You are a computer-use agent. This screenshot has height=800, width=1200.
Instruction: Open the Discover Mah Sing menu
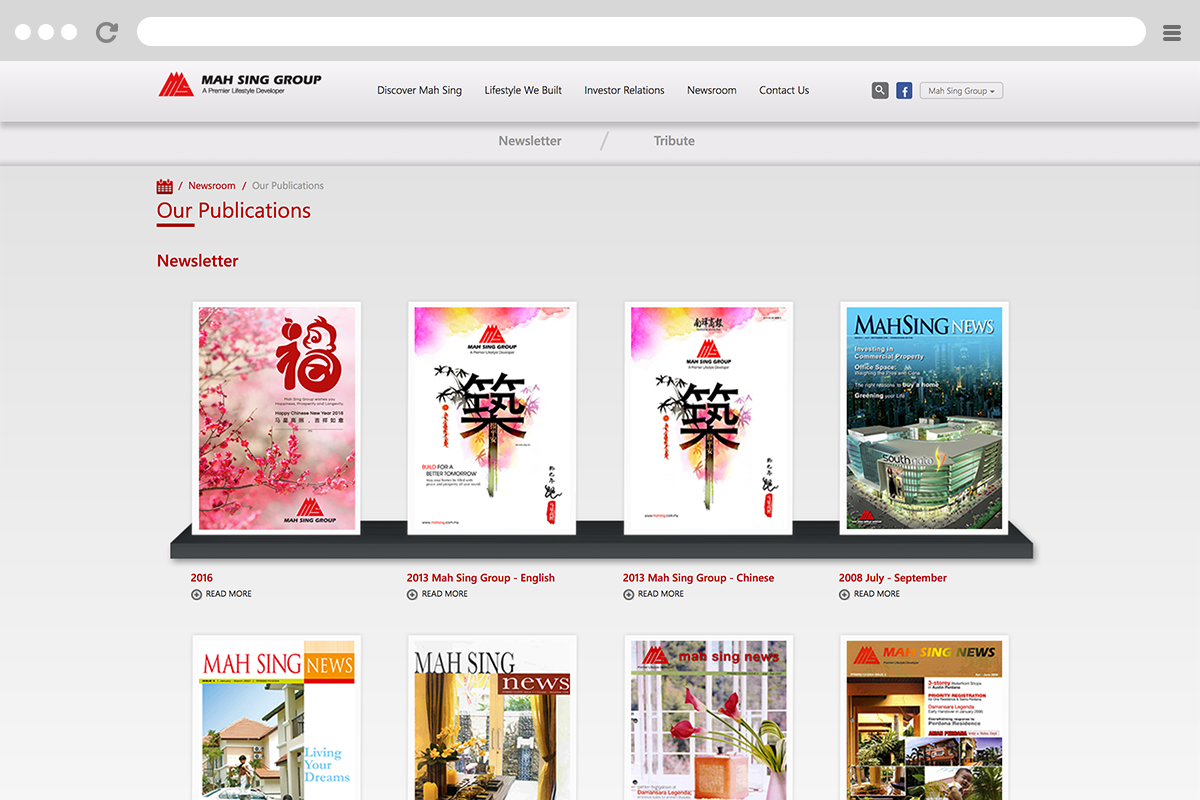tap(419, 90)
